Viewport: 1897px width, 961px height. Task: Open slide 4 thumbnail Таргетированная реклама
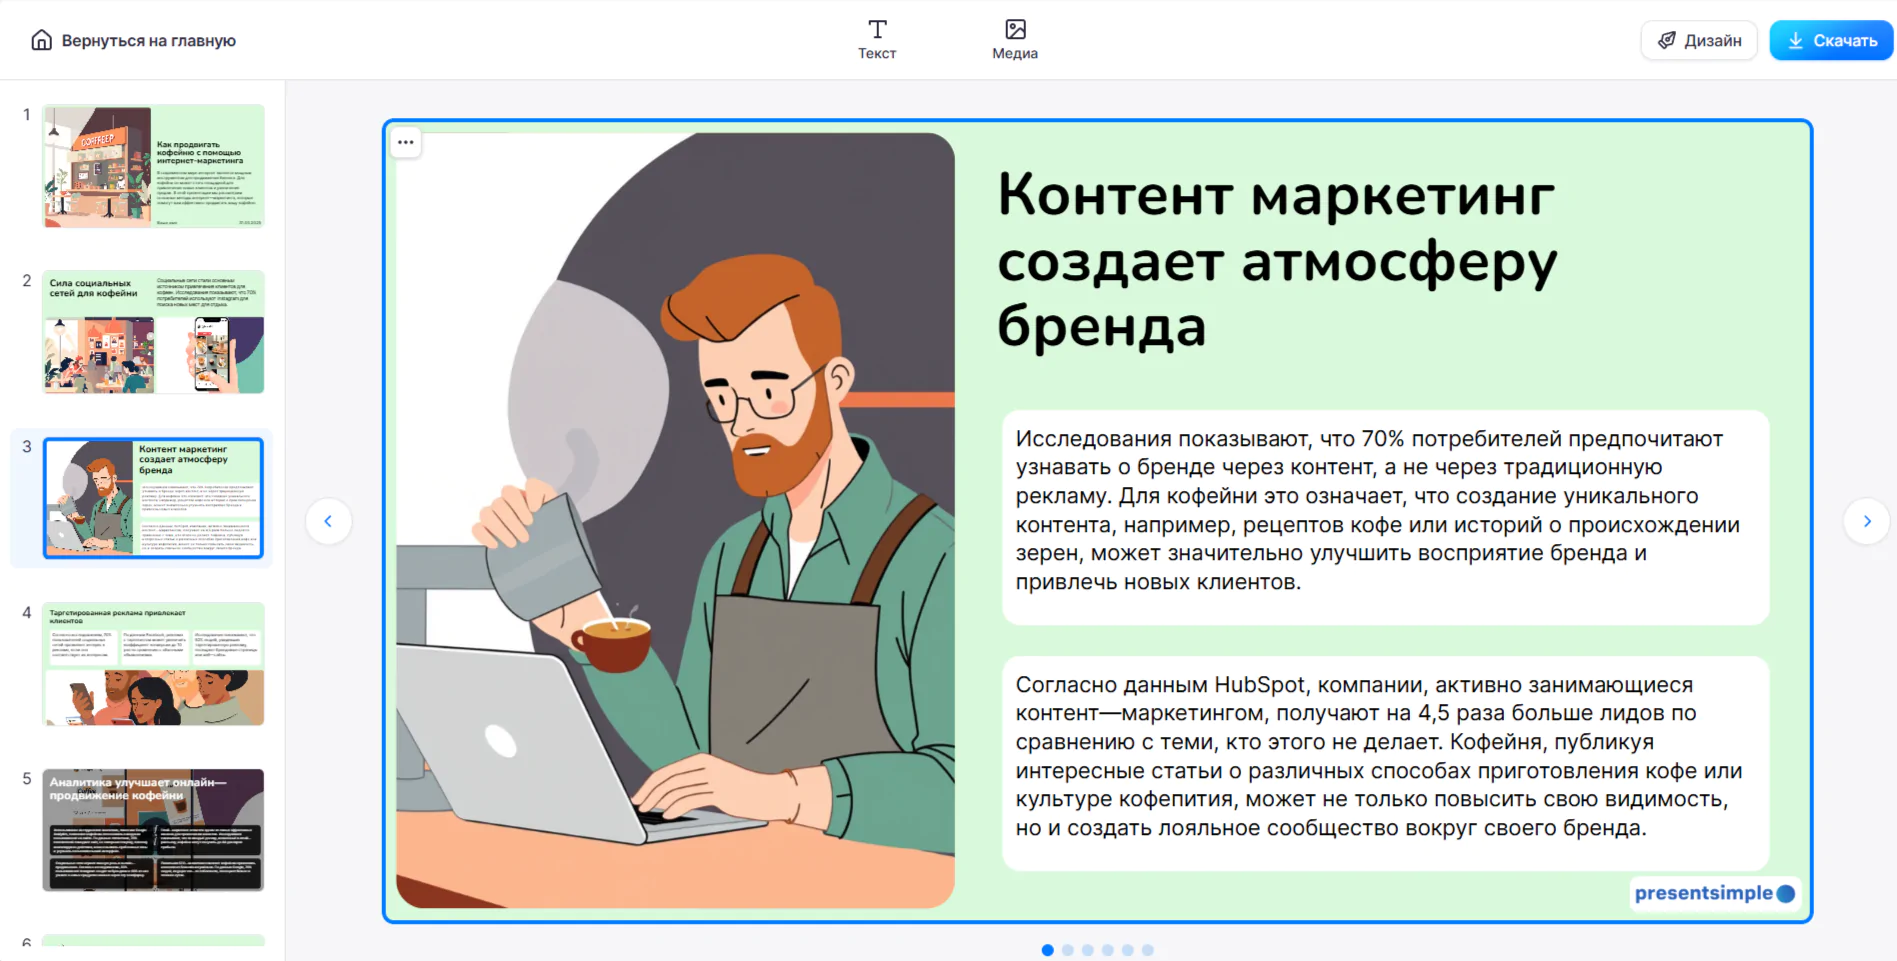(154, 664)
